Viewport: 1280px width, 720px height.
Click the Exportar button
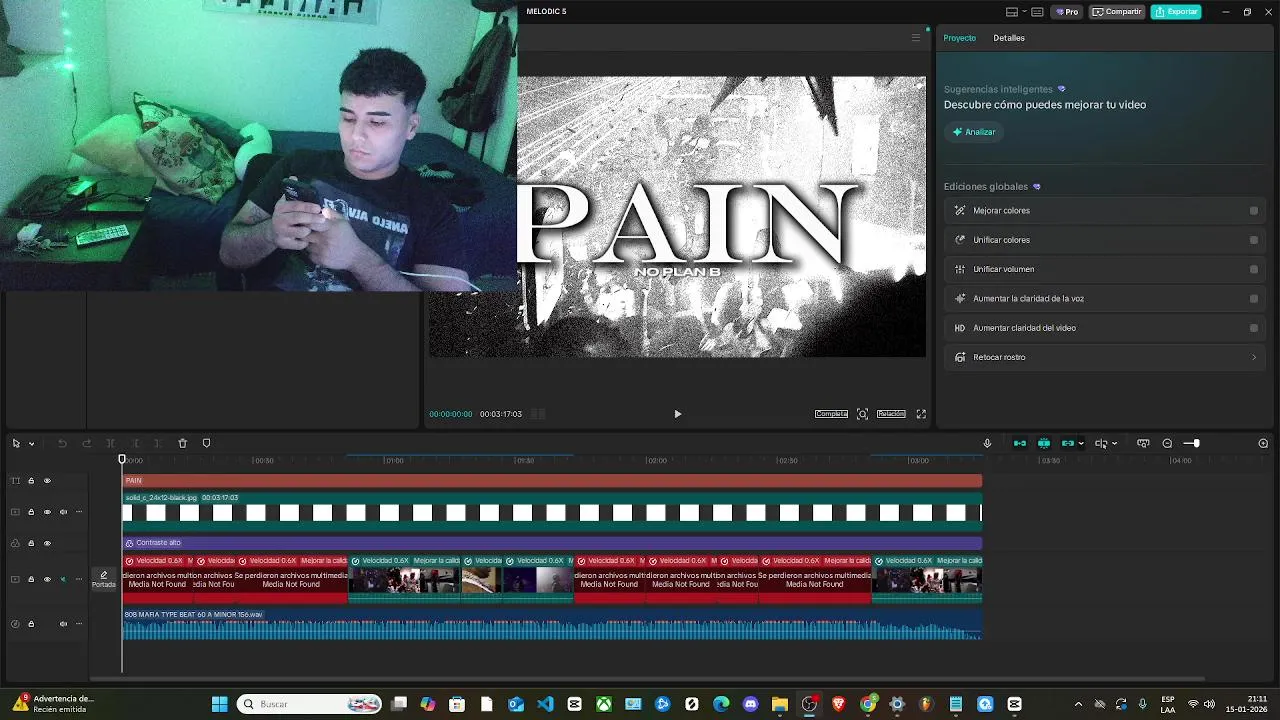(1176, 12)
